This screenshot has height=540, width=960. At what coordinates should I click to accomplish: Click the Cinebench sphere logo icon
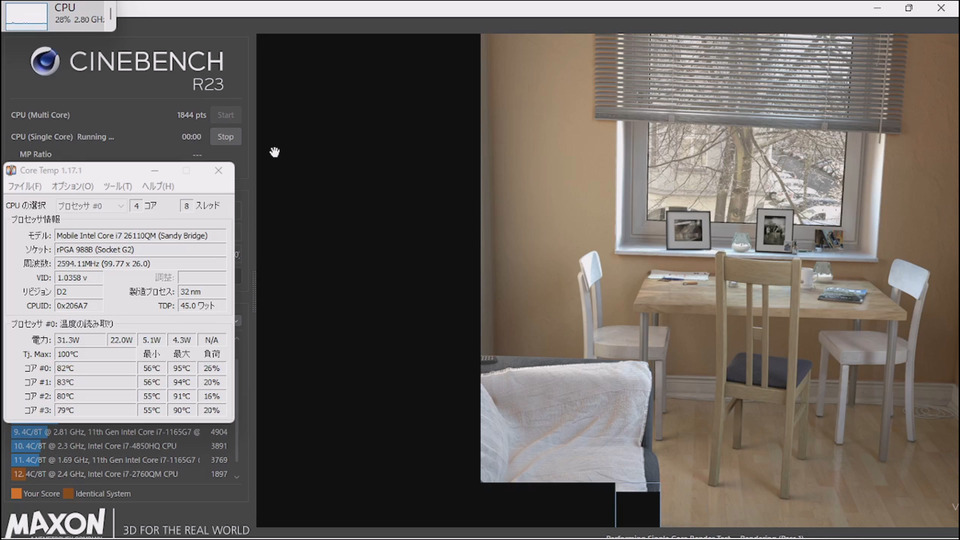click(x=45, y=61)
